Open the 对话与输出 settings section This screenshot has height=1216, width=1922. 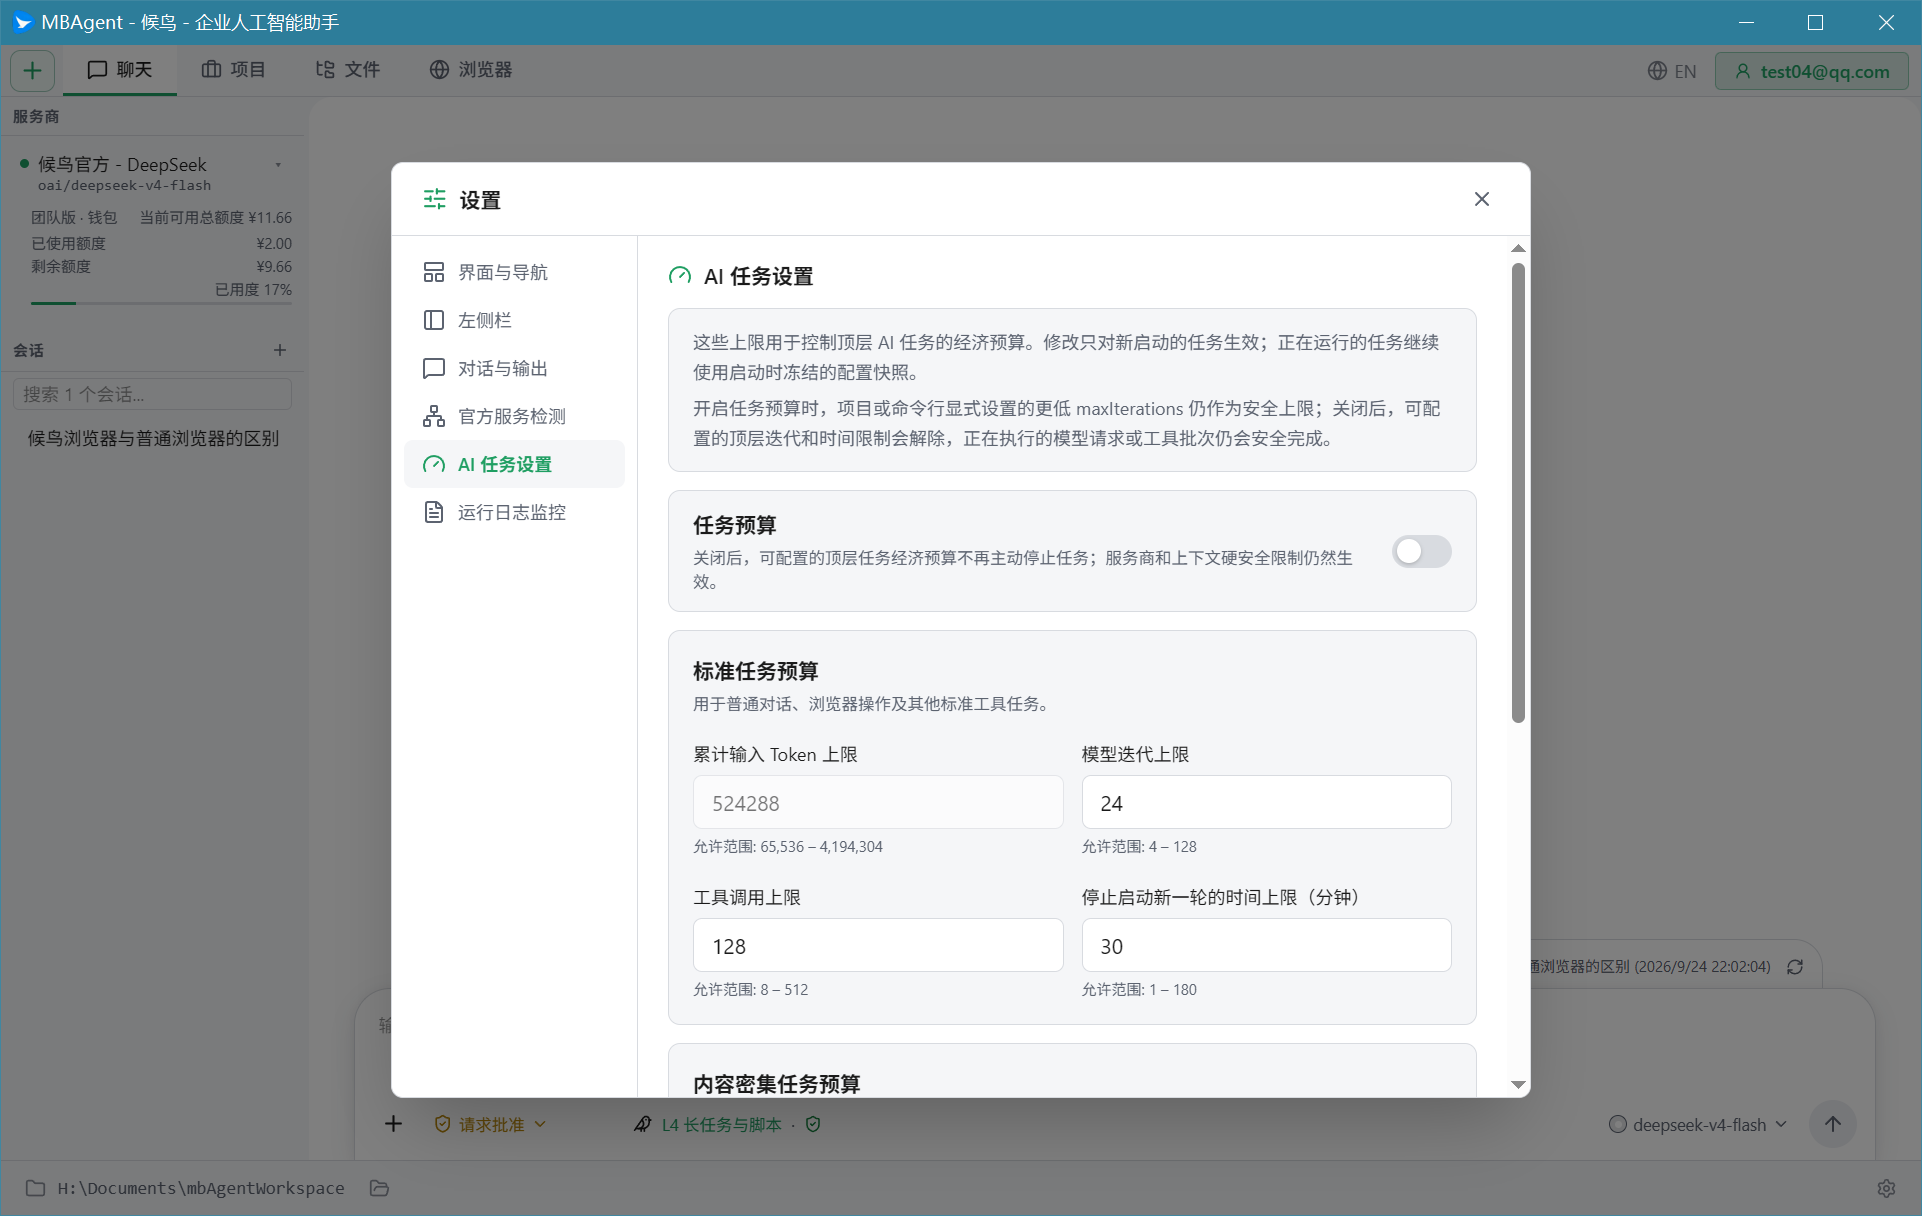514,368
